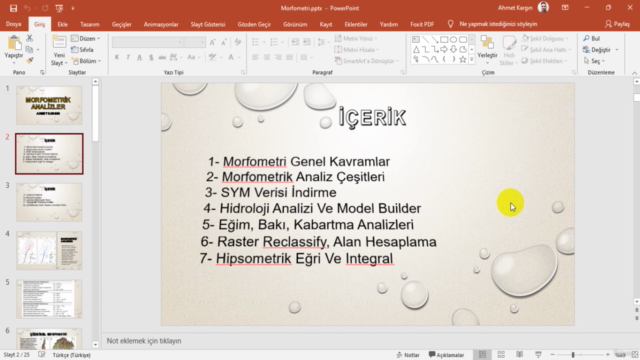This screenshot has width=640, height=360.
Task: Start Slide Show from status bar
Action: 538,355
